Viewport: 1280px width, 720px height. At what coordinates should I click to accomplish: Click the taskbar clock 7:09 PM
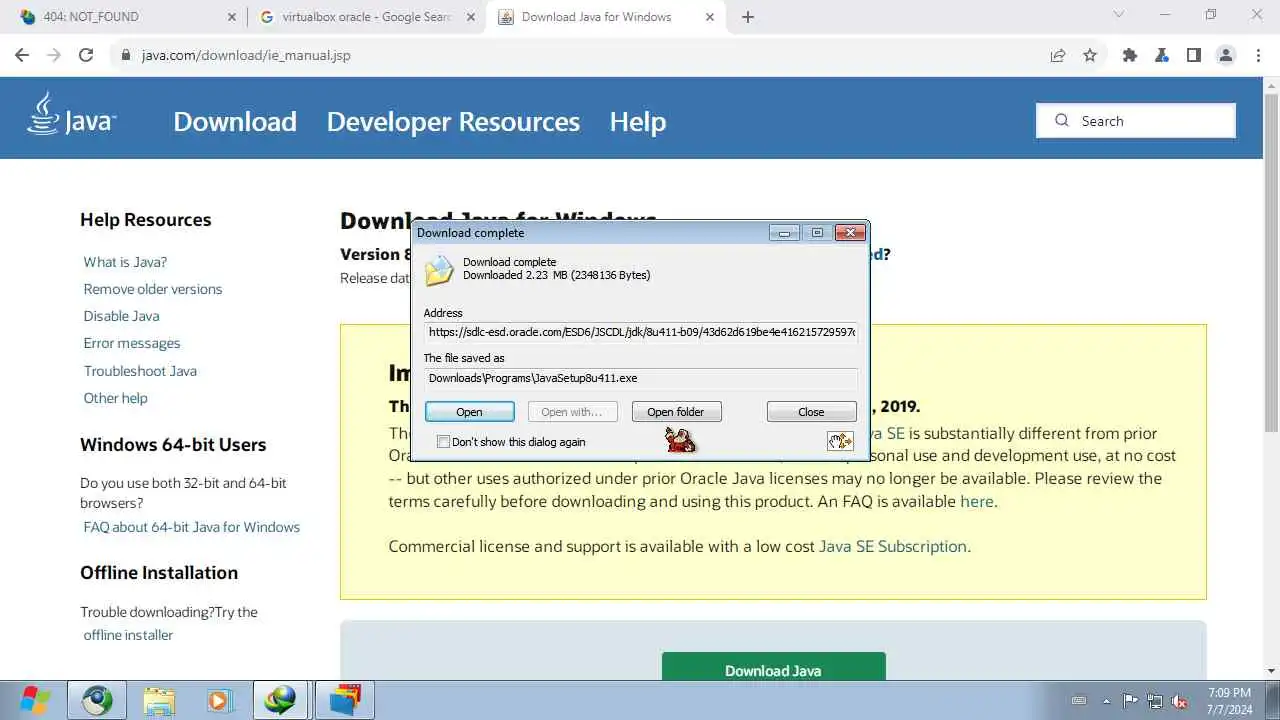coord(1229,692)
